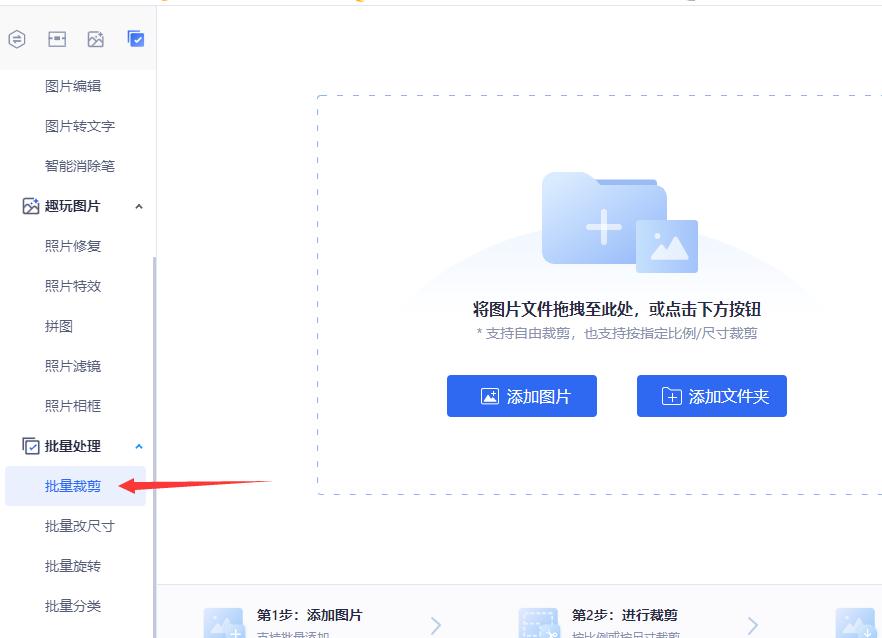Collapse the 批量处理 section
882x638 pixels.
pos(139,446)
